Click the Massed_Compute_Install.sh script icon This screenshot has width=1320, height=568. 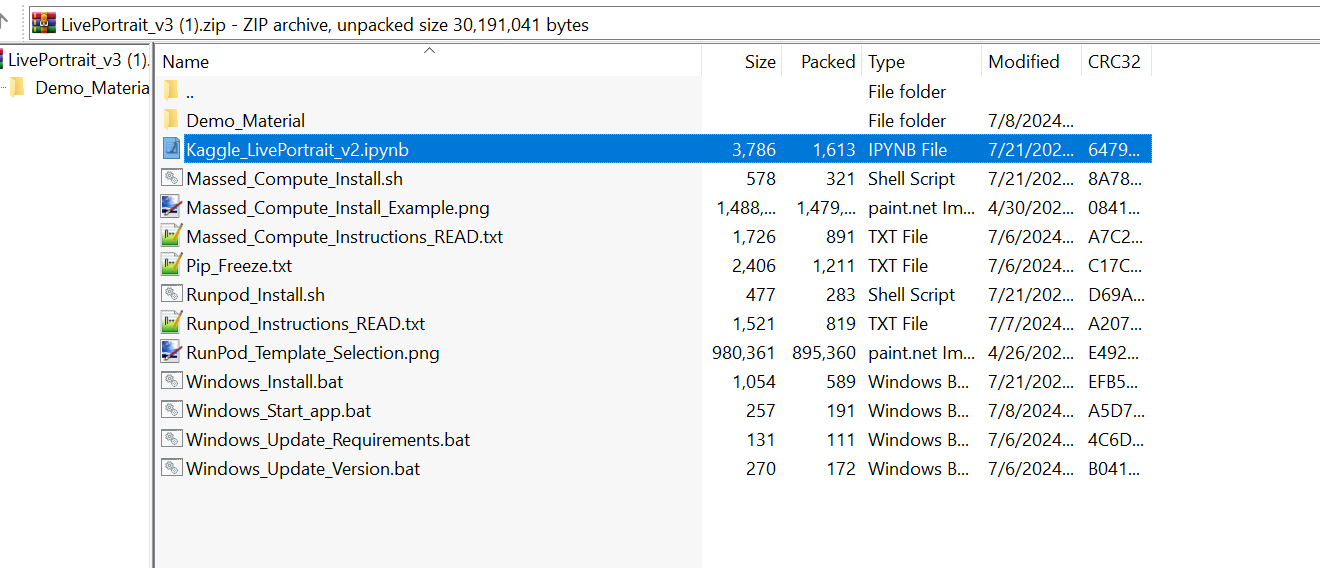pos(171,178)
